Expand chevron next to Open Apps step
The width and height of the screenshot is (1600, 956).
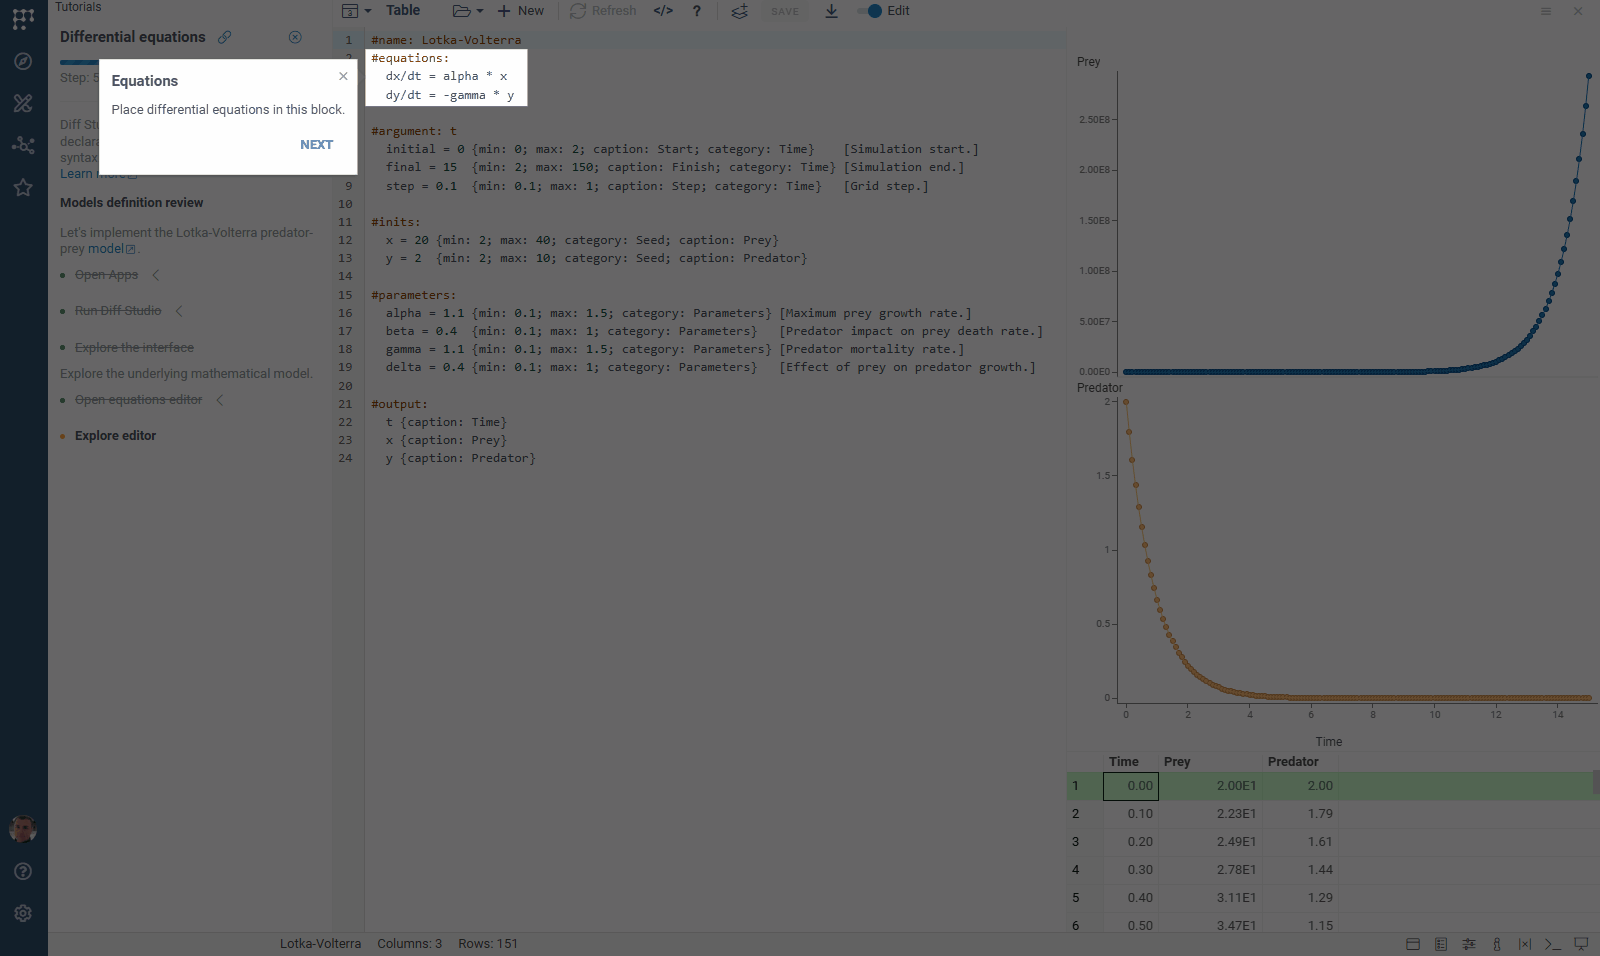pyautogui.click(x=156, y=275)
